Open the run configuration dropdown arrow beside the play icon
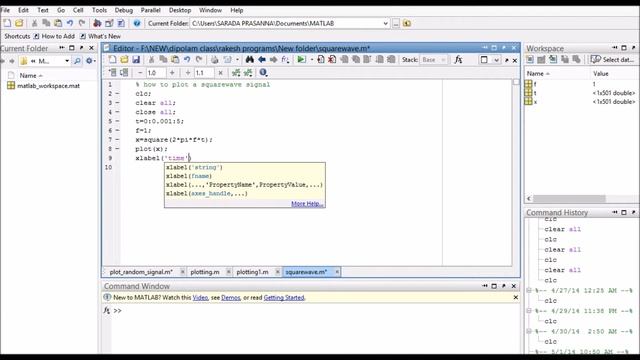Image resolution: width=640 pixels, height=360 pixels. coord(311,60)
